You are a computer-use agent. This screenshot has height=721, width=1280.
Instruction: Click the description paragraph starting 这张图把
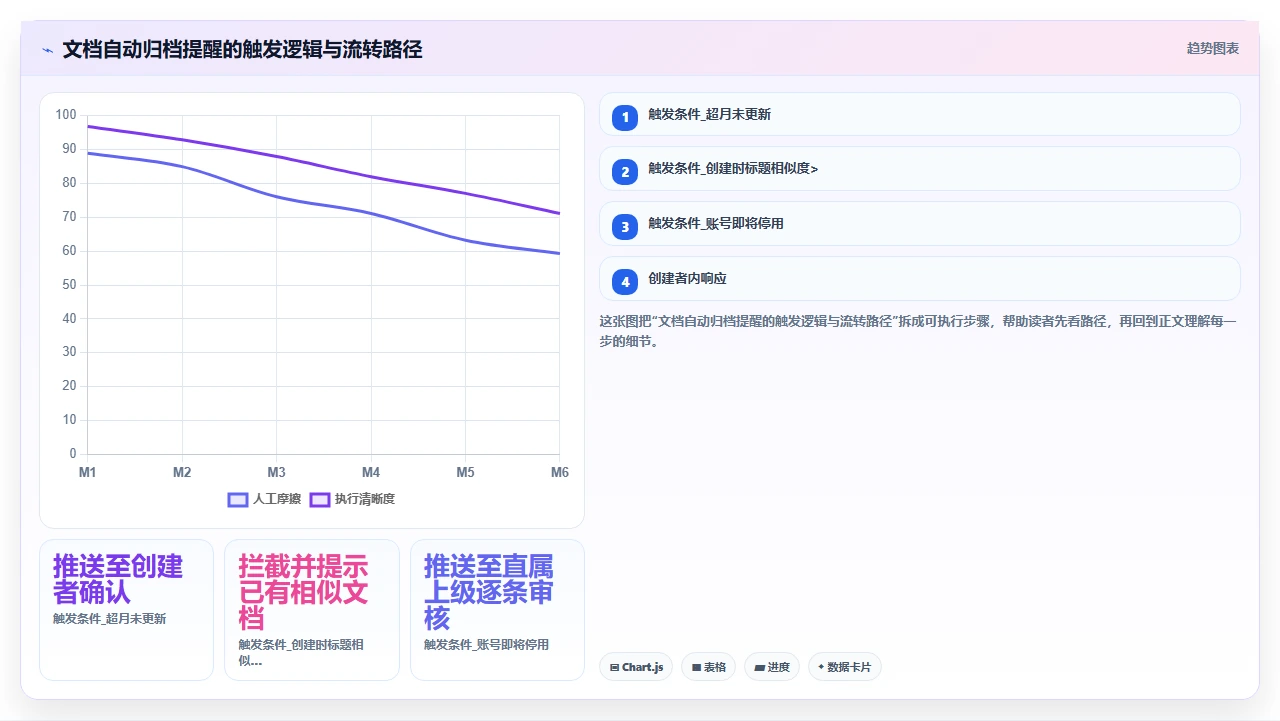919,331
